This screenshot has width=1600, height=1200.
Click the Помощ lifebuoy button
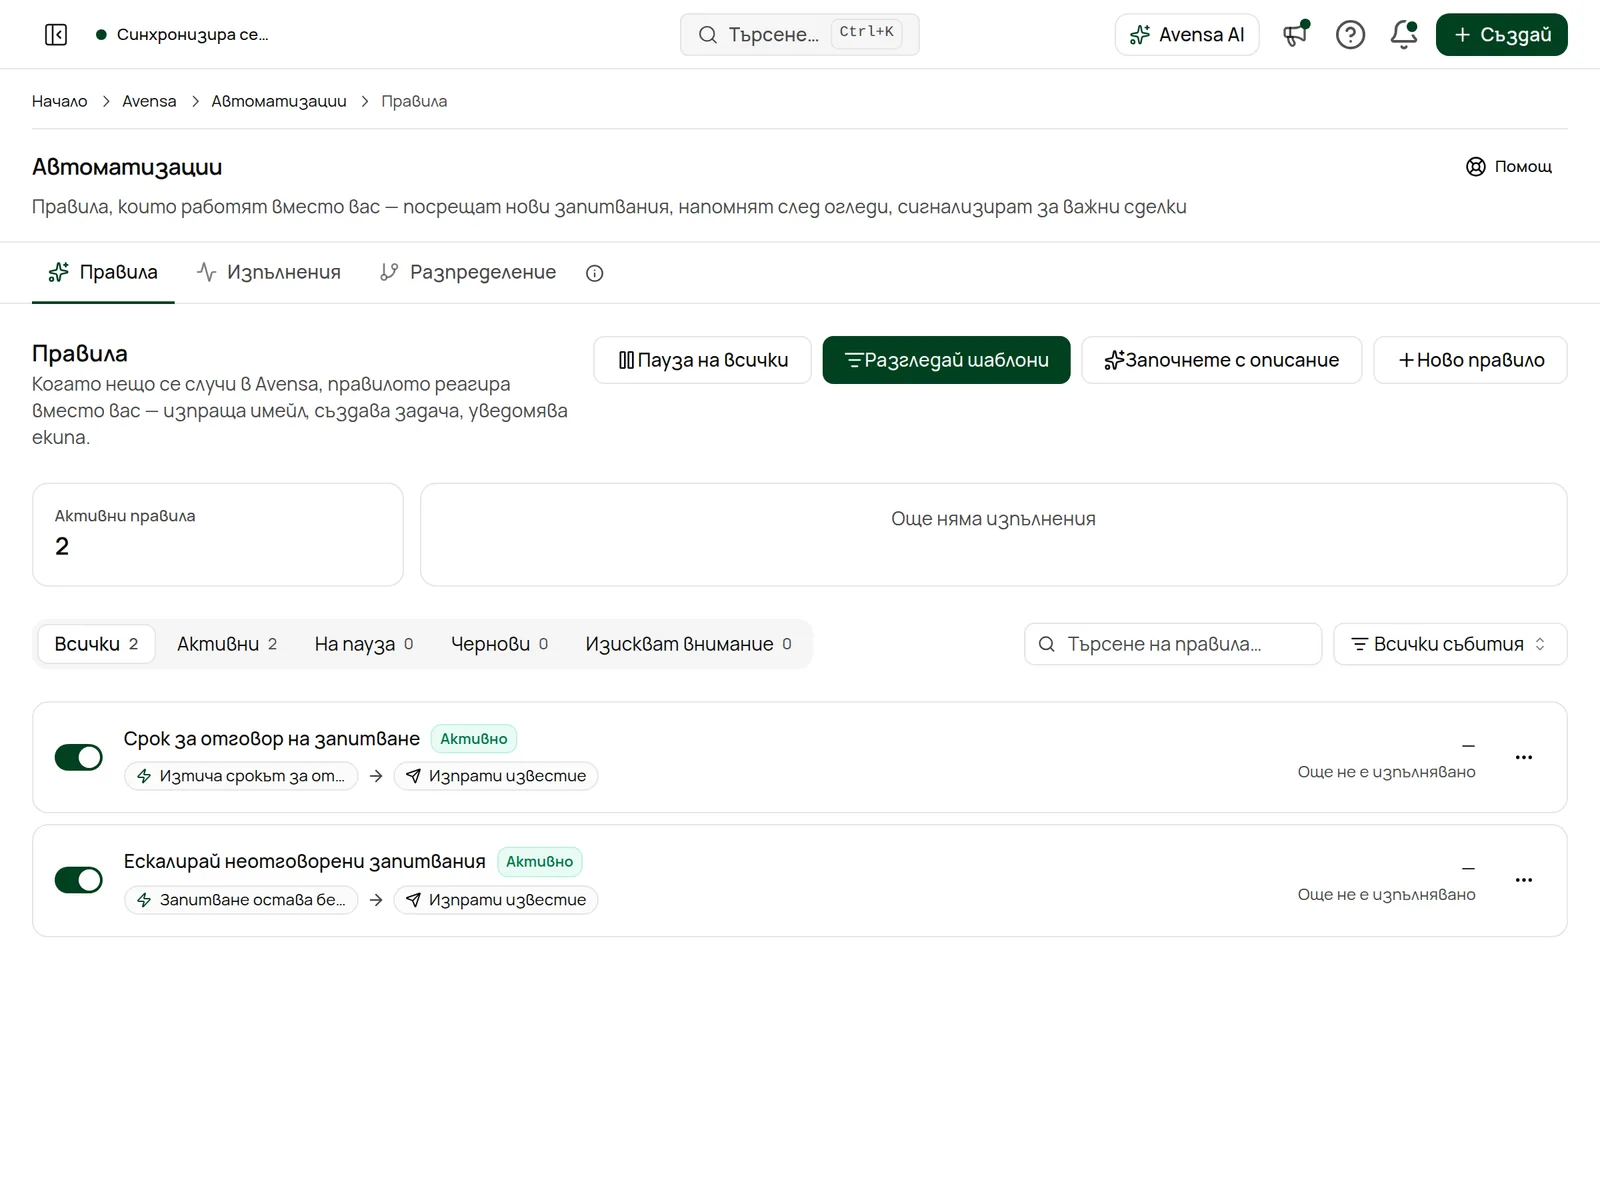[1509, 167]
